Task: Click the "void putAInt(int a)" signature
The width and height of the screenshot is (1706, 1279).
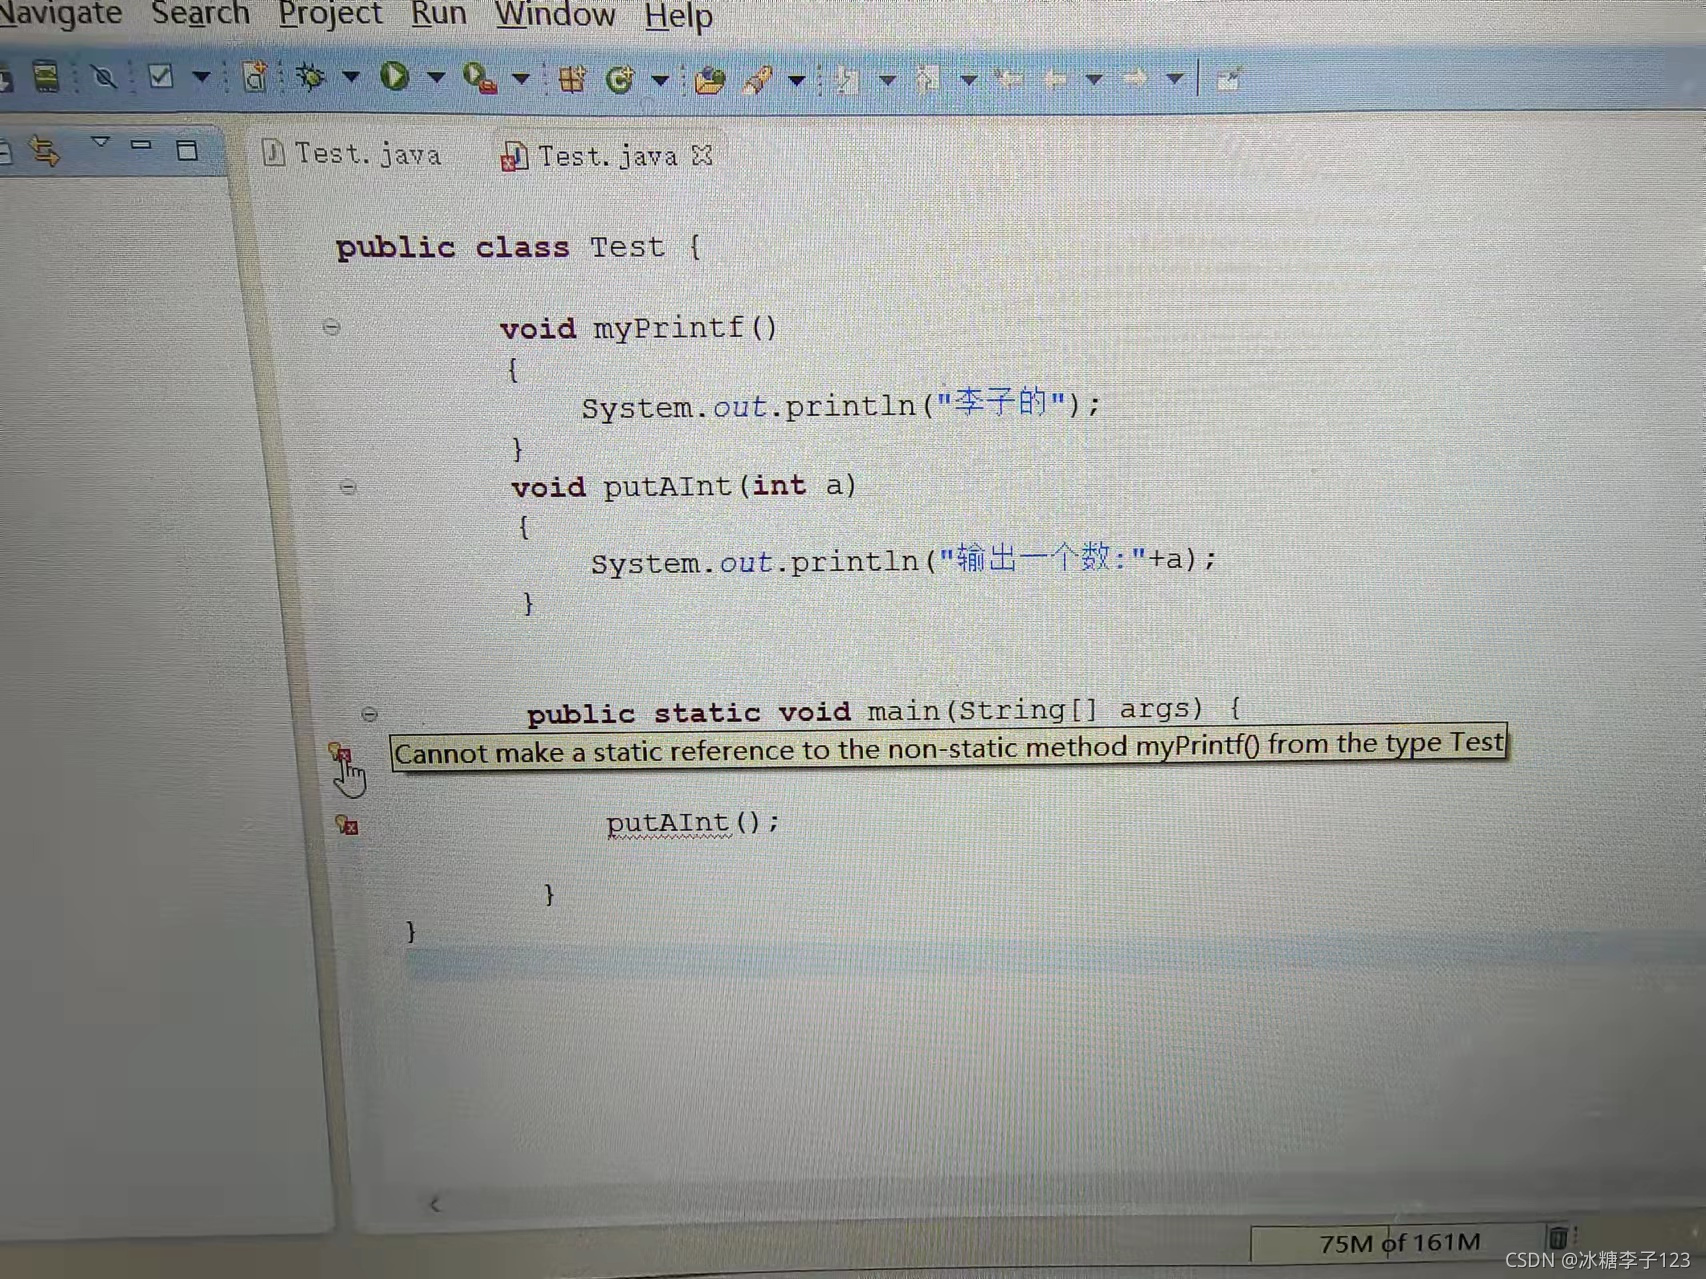Action: 684,486
